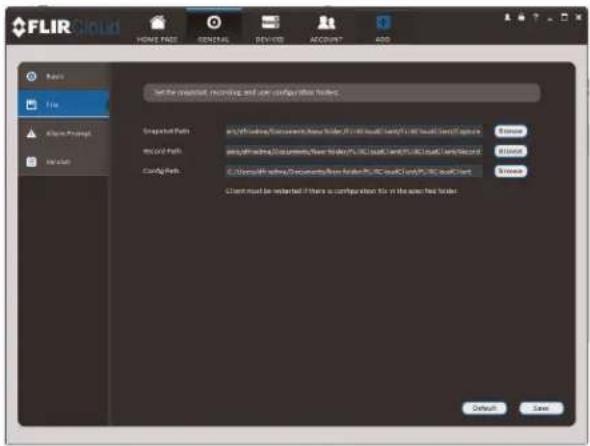Browse for the Record Path folder

pyautogui.click(x=511, y=151)
